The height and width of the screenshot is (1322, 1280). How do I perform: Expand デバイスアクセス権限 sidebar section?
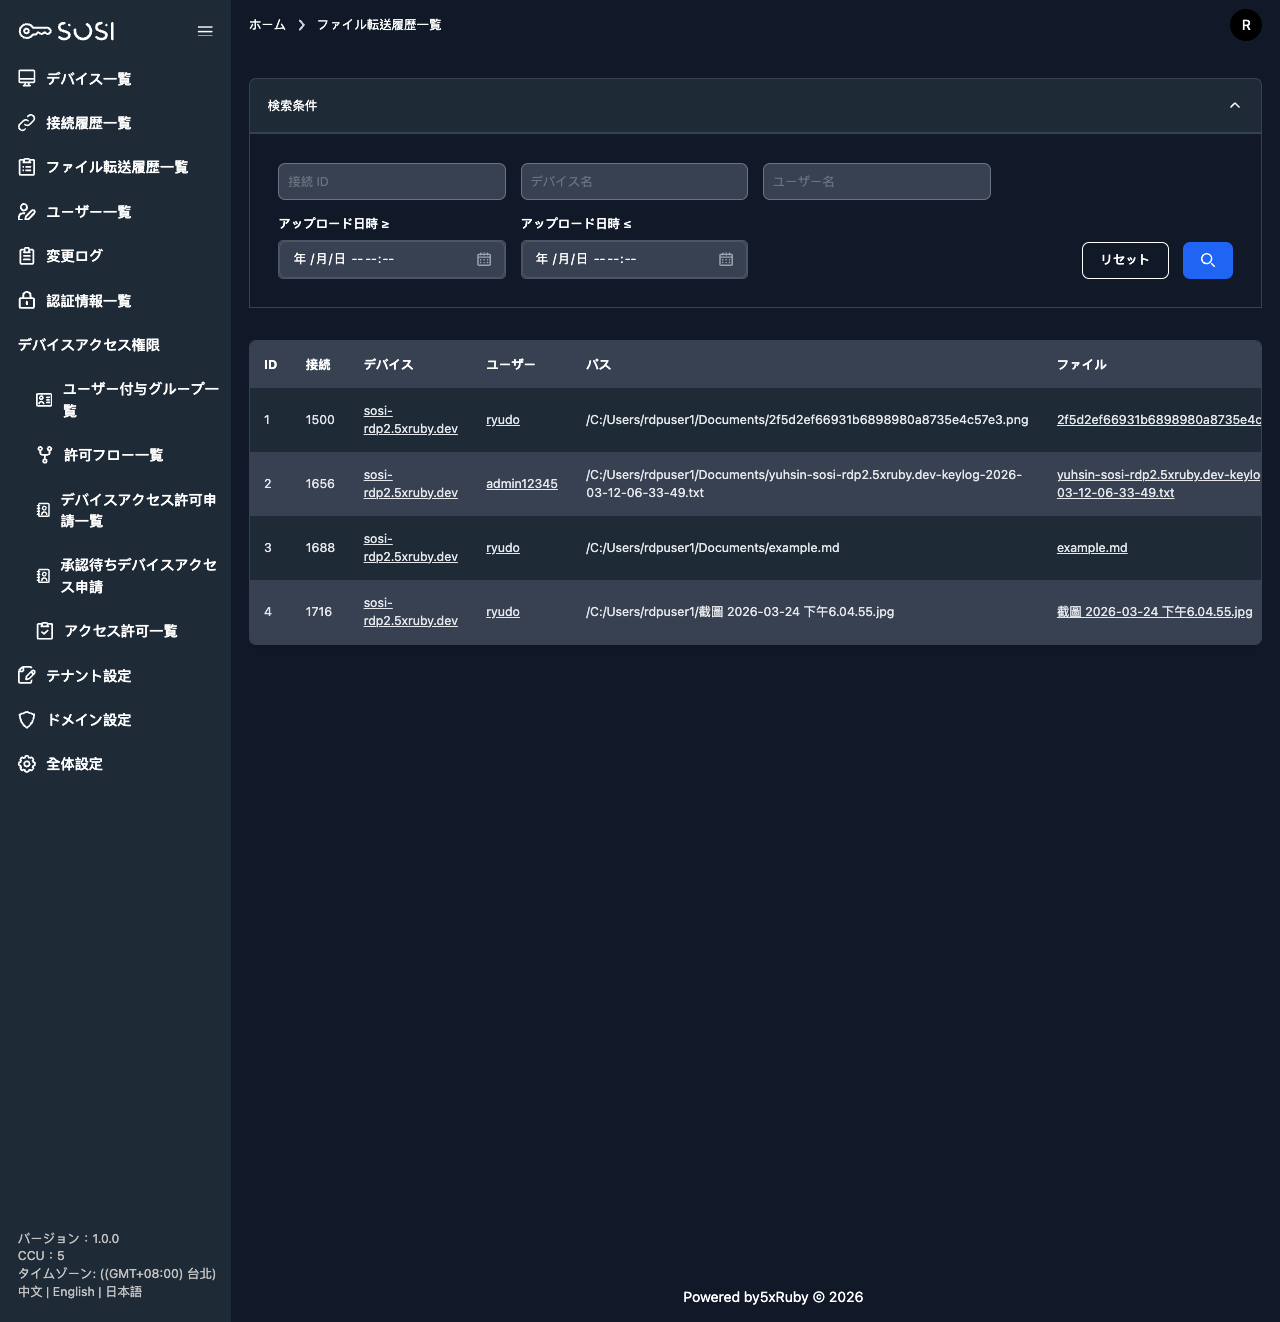tap(89, 345)
